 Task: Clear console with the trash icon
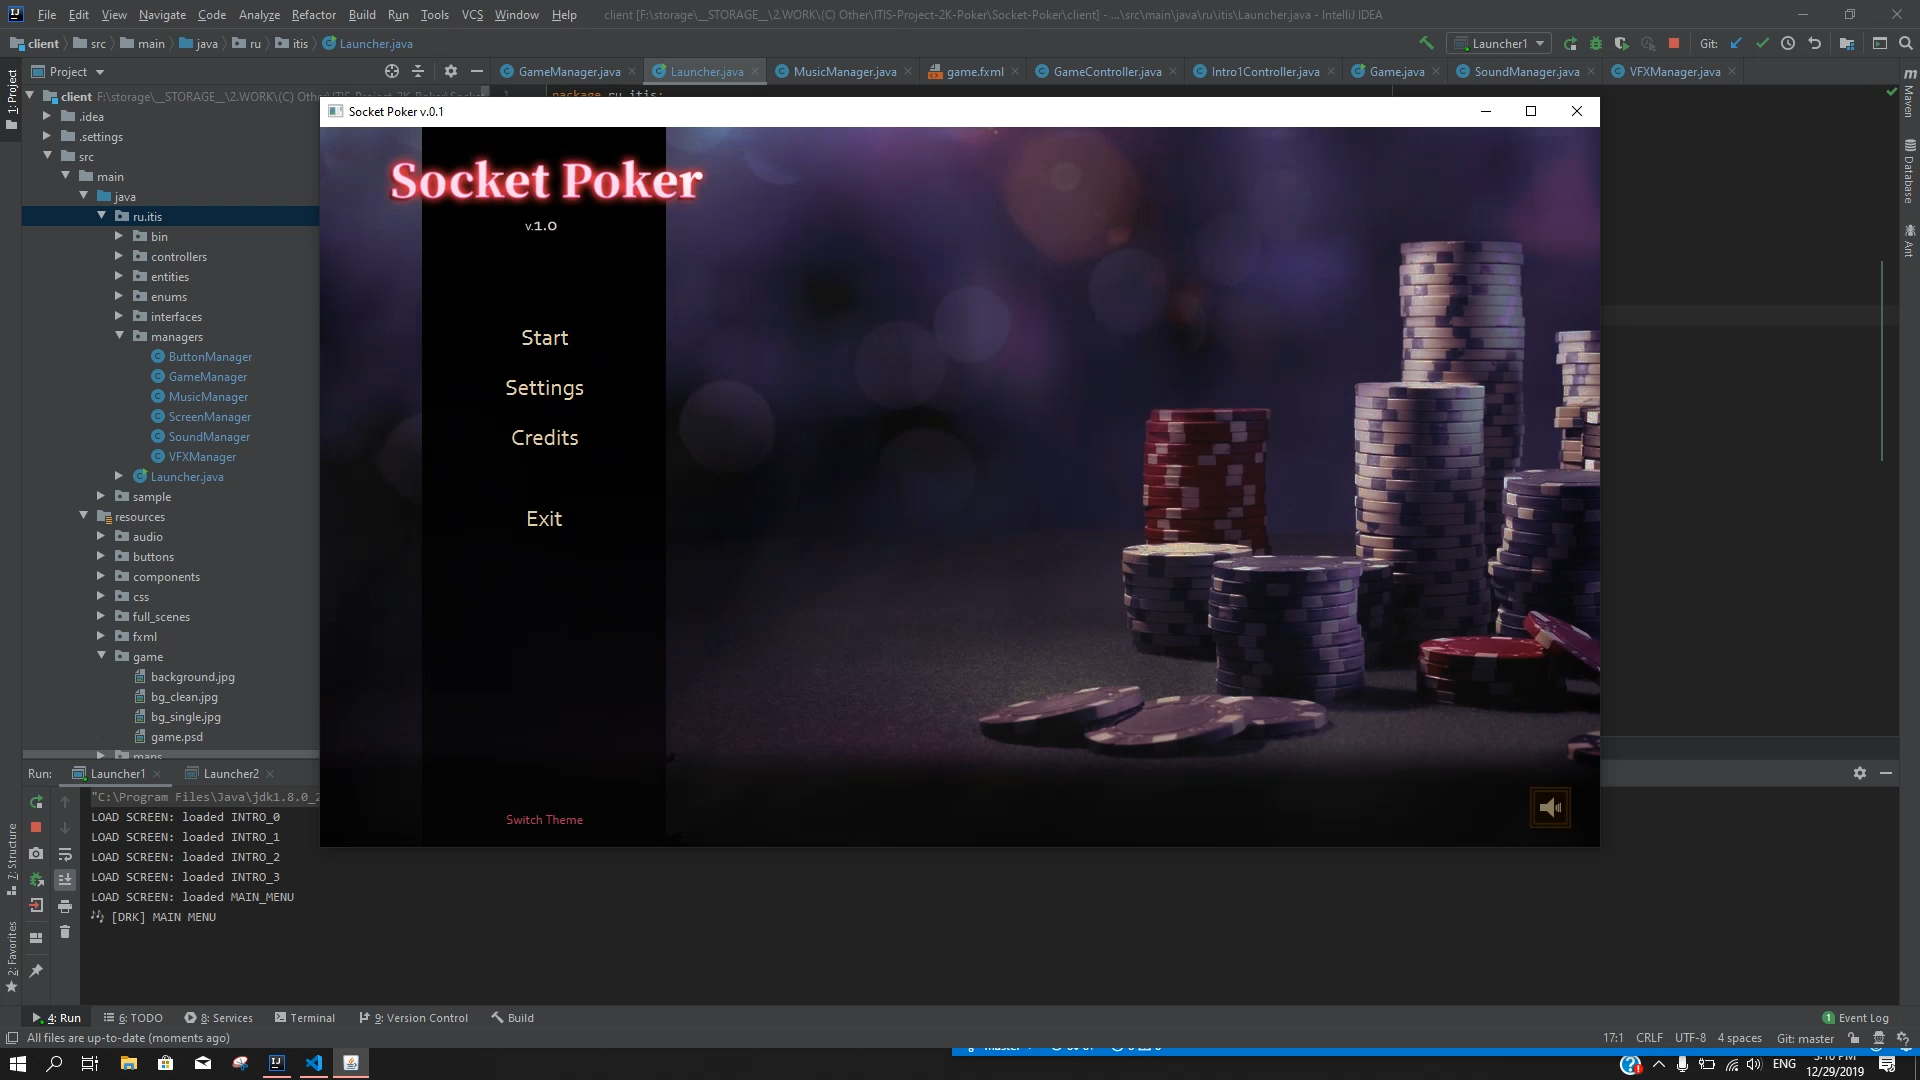[x=65, y=932]
